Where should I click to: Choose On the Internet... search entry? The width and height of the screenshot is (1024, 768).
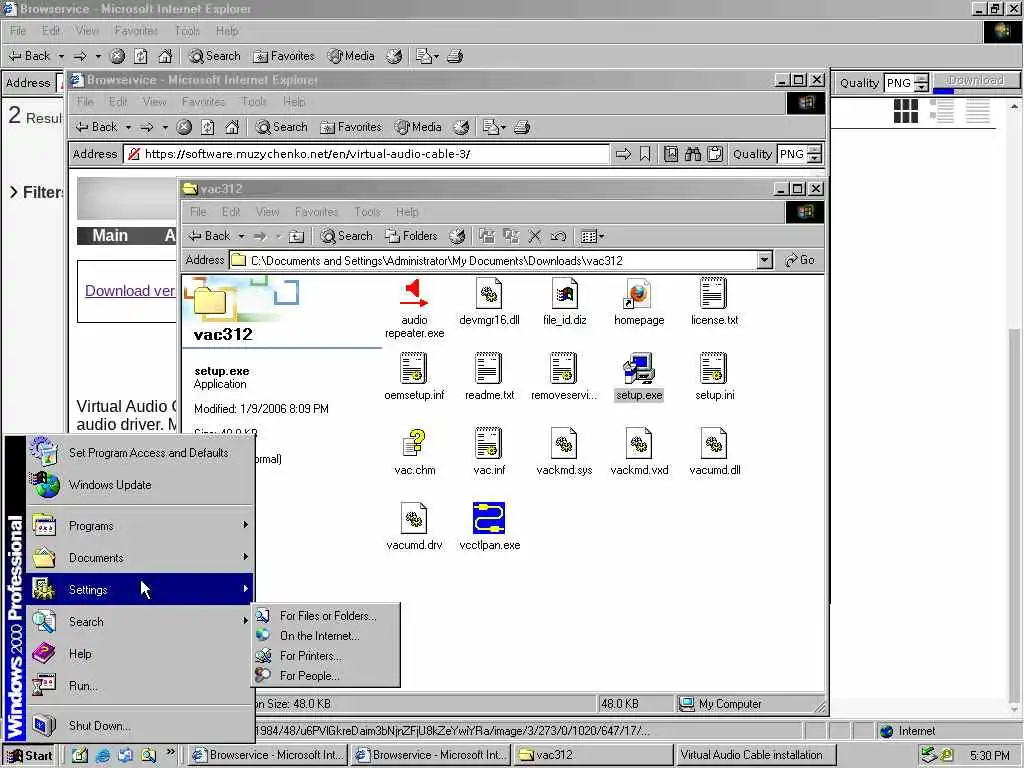pyautogui.click(x=327, y=635)
